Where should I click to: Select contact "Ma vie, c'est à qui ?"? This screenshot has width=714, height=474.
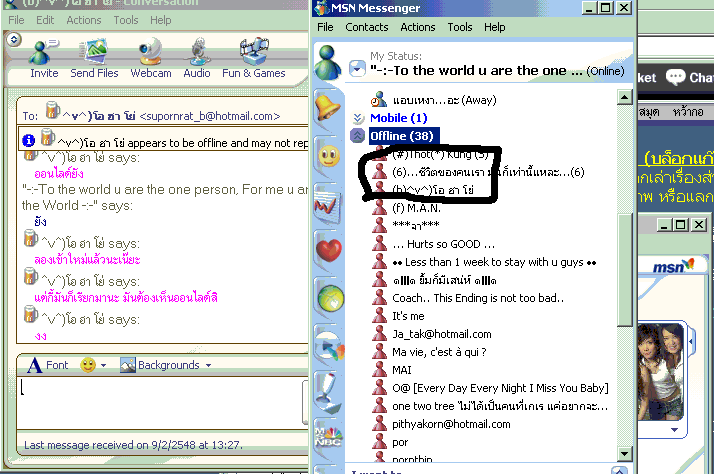tap(439, 352)
